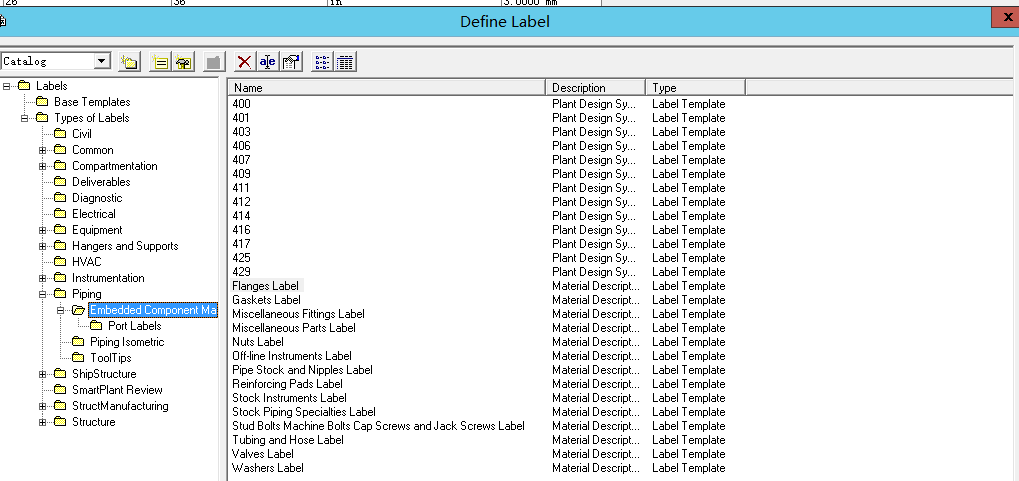The height and width of the screenshot is (481, 1019).
Task: Expand the Common folder node
Action: pyautogui.click(x=43, y=150)
